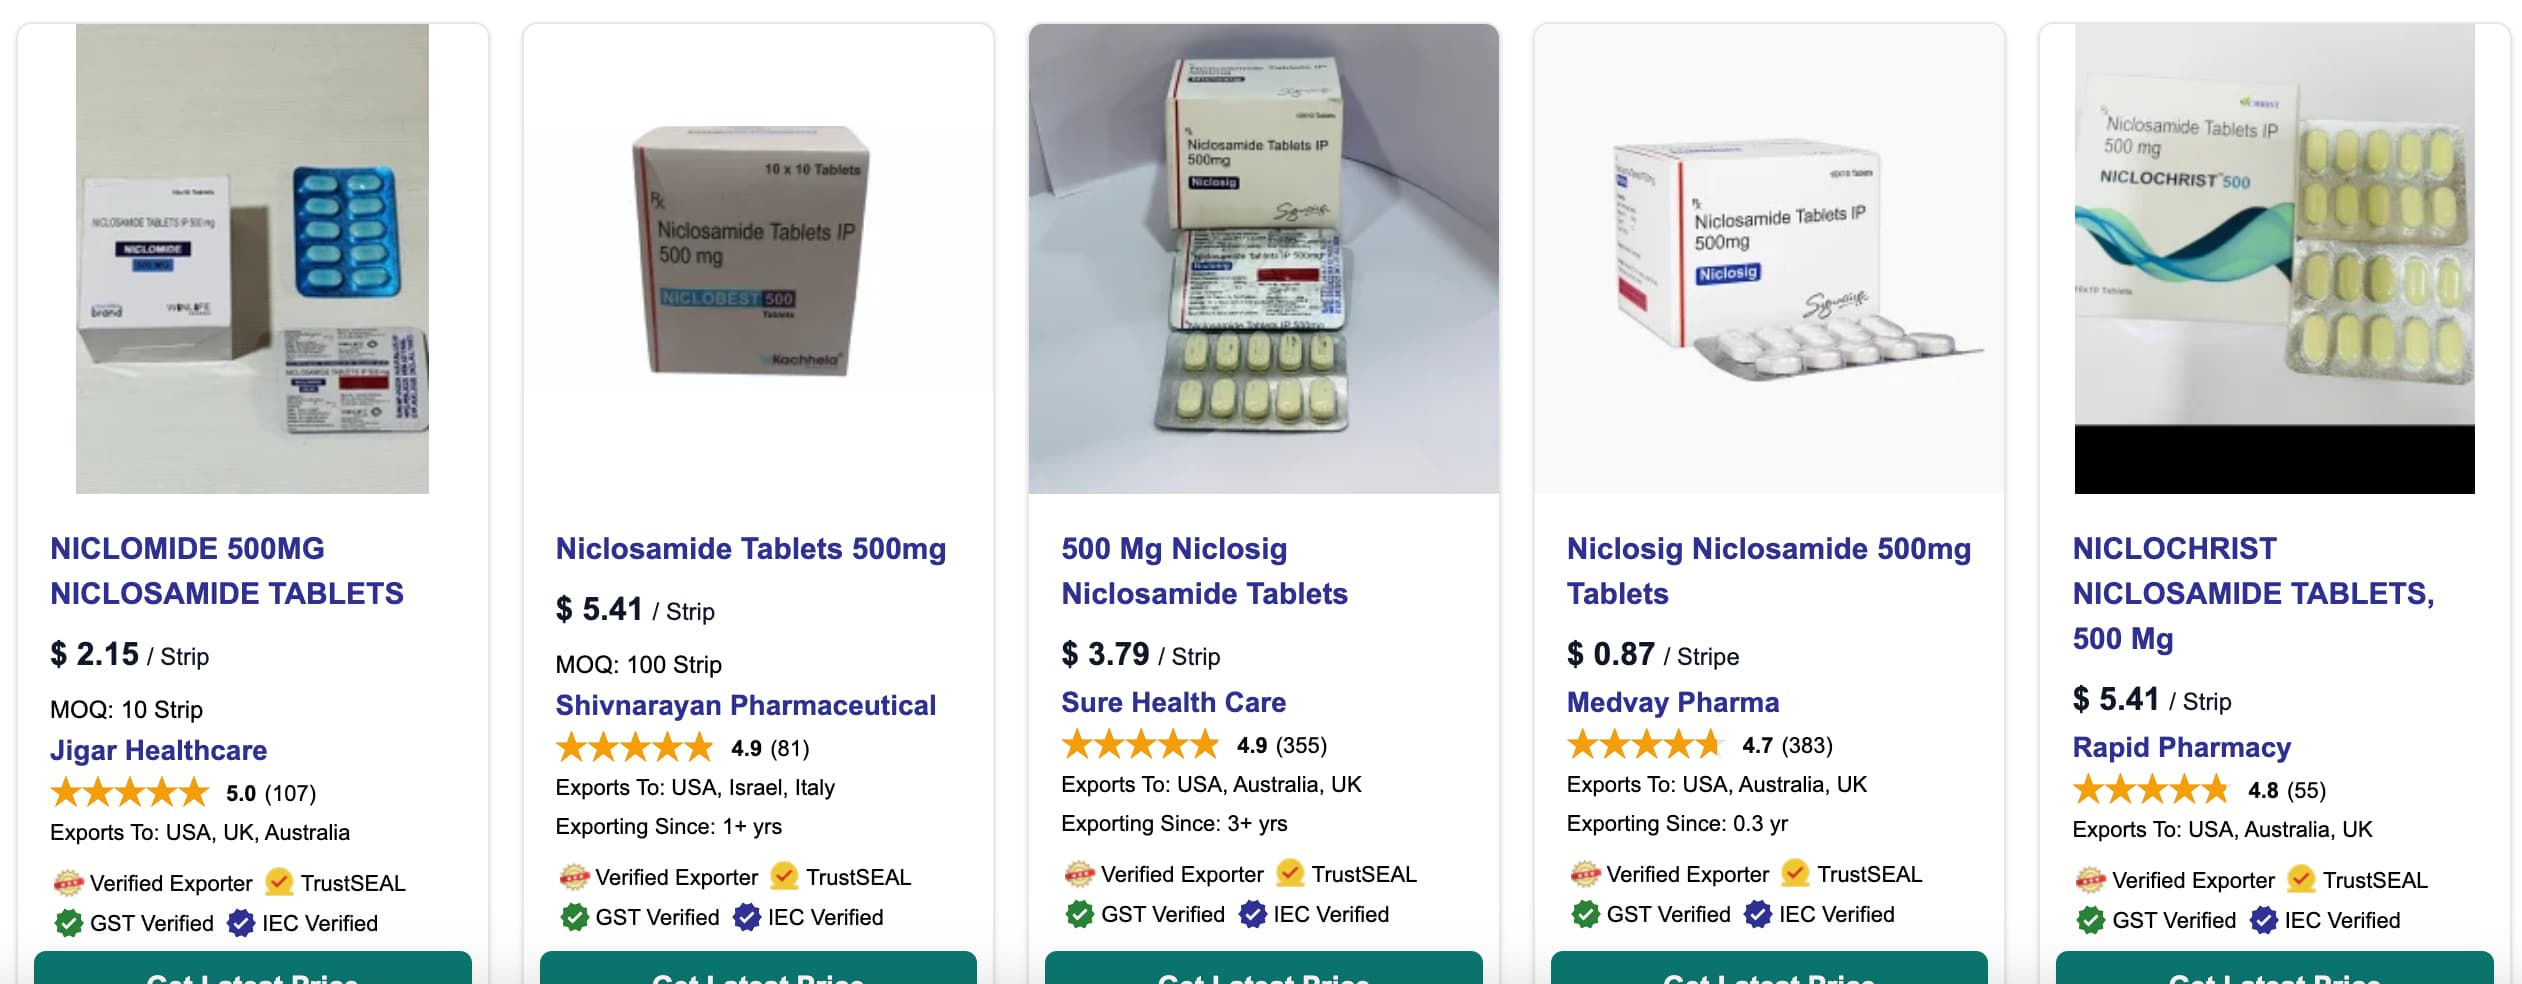Click Verified Exporter badge icon for Jigar Healthcare

coord(68,883)
